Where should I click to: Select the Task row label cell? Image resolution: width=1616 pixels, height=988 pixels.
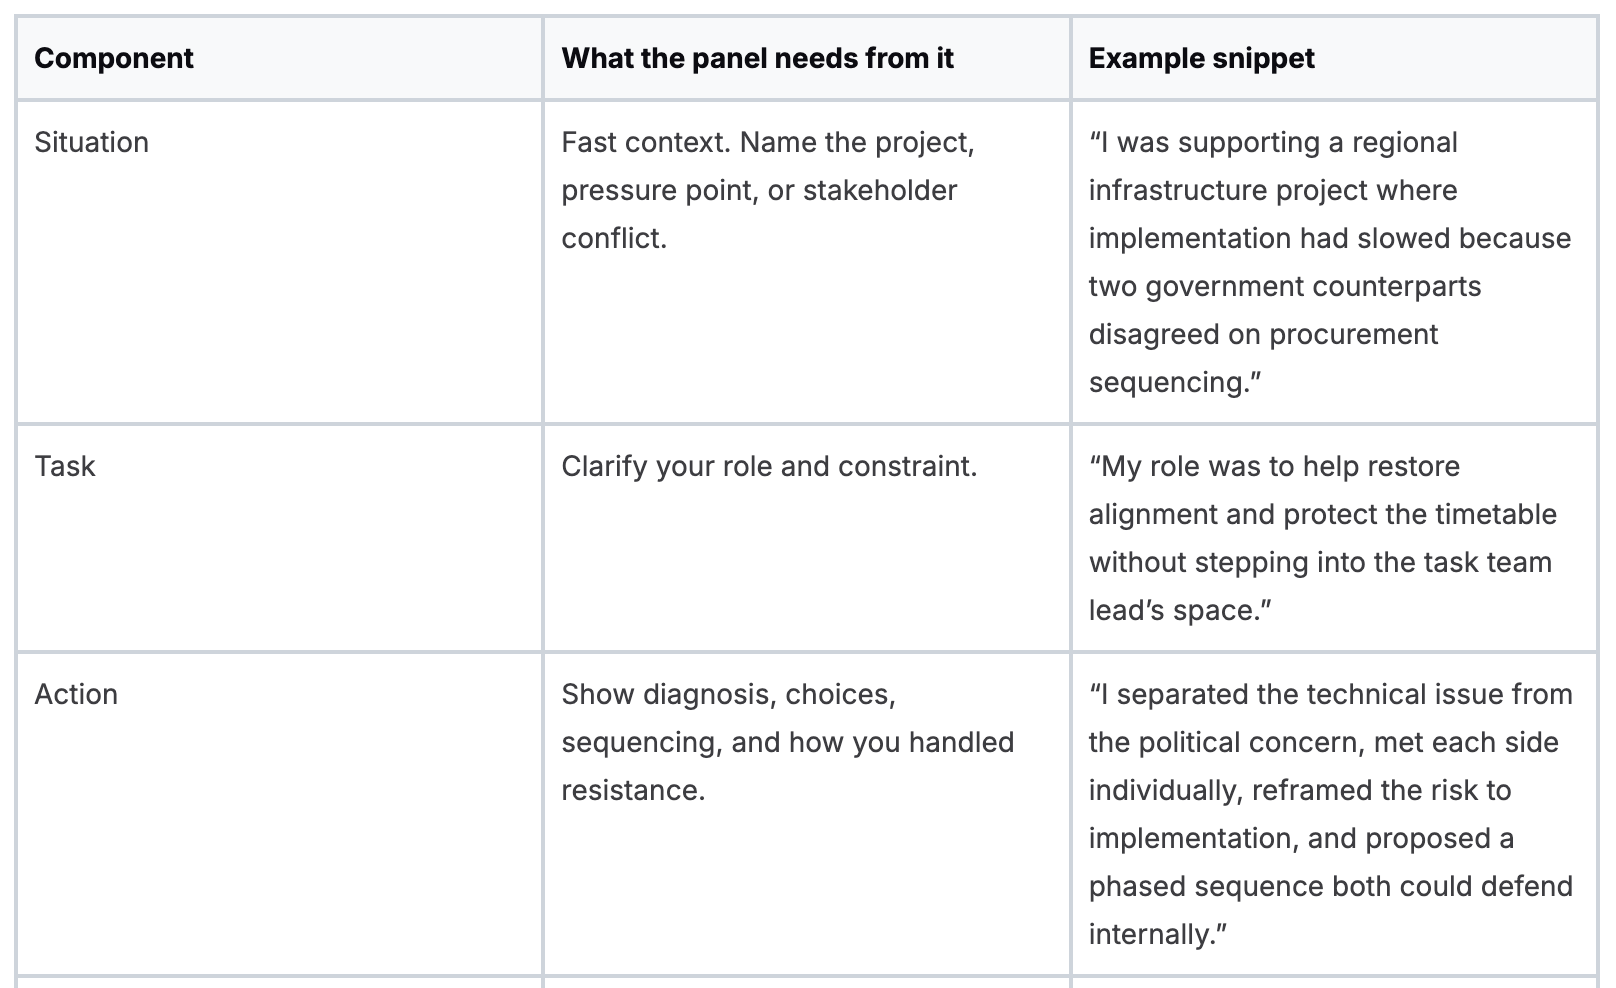pos(65,466)
